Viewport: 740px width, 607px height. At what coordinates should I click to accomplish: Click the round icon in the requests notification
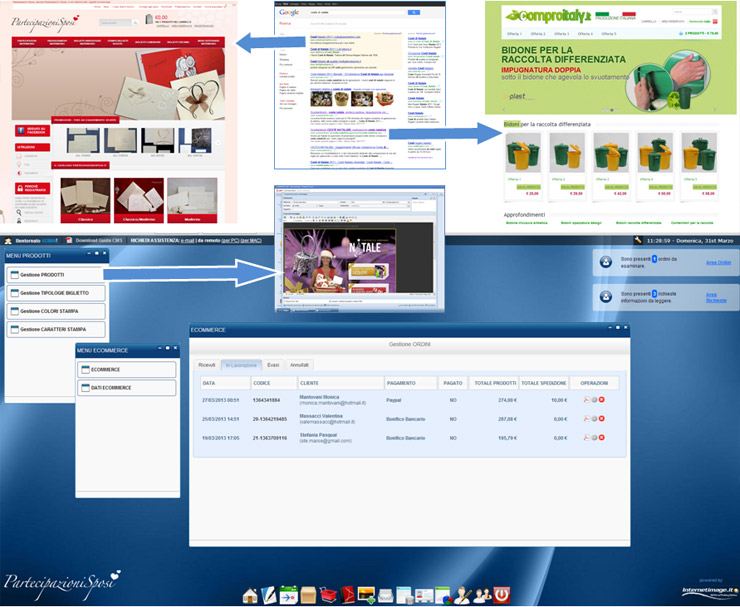point(606,296)
